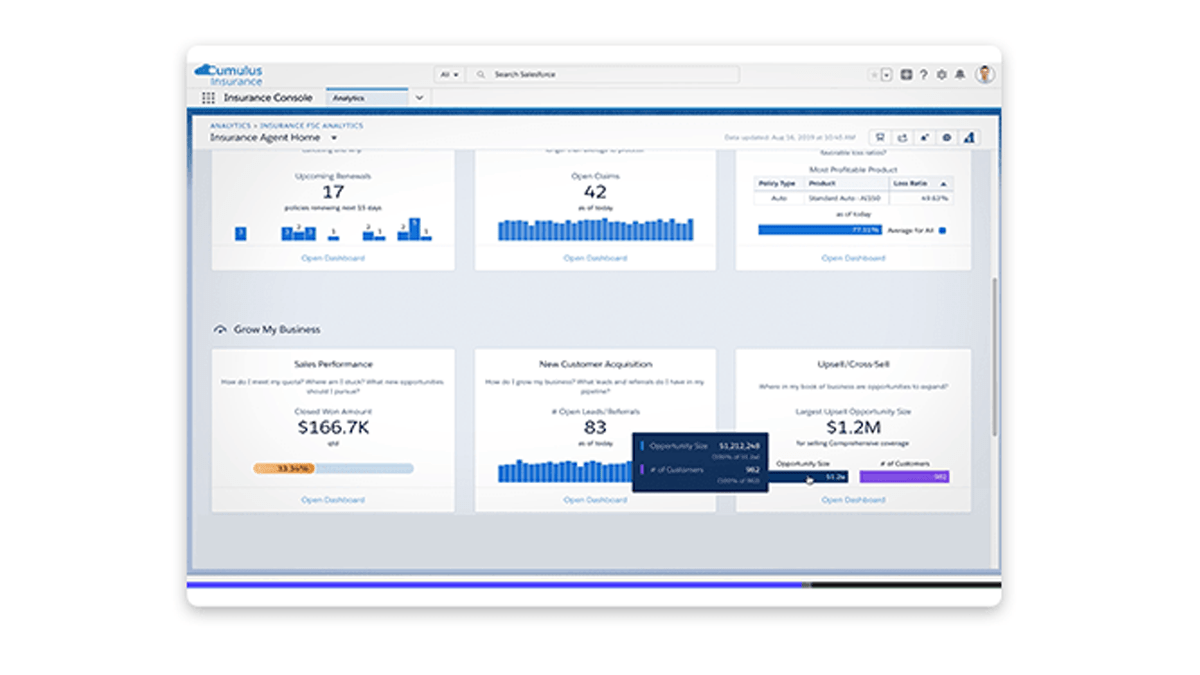Image resolution: width=1200 pixels, height=675 pixels.
Task: Expand the 'All' search scope dropdown
Action: 449,75
